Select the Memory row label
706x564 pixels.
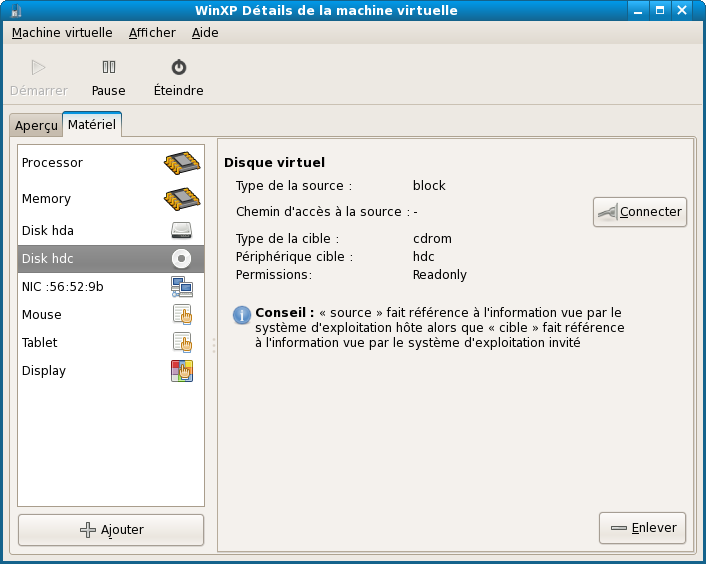[x=46, y=199]
